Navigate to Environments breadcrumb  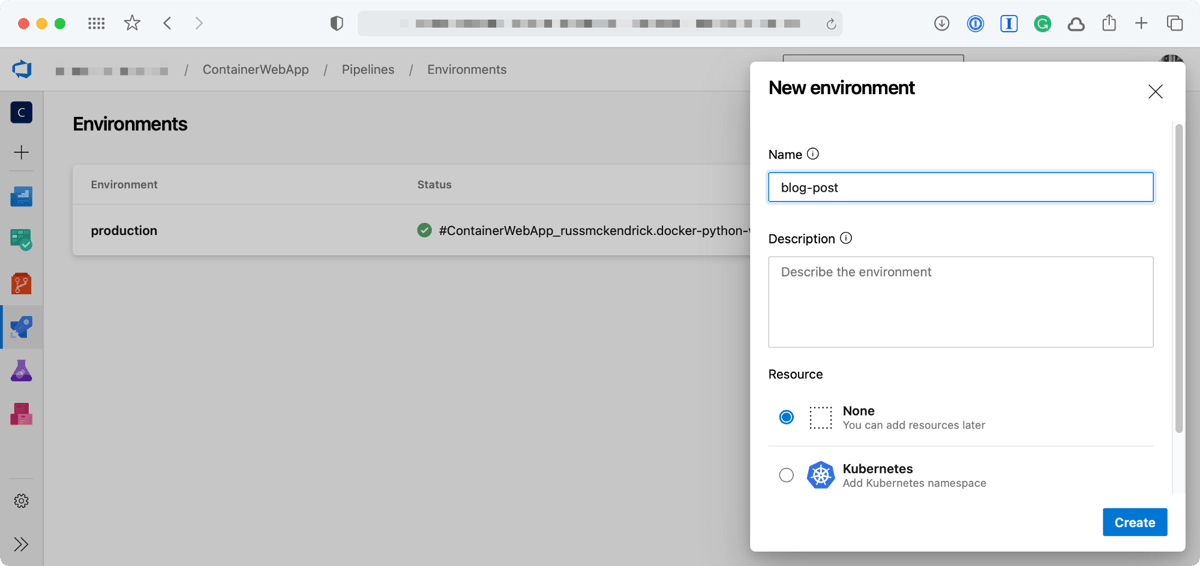[467, 70]
